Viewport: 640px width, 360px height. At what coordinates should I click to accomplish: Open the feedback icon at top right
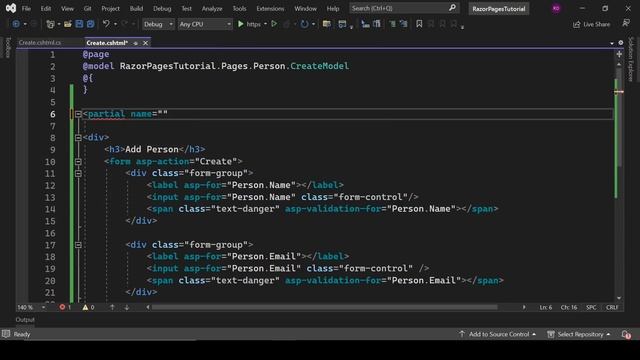[626, 23]
